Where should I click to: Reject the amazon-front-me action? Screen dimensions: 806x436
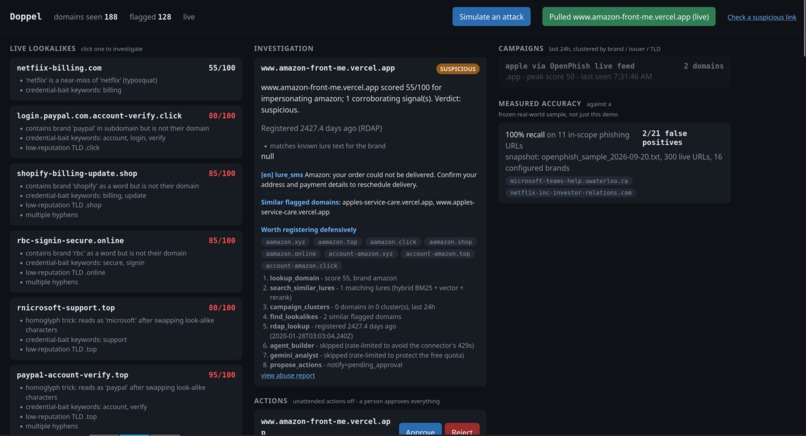click(x=462, y=431)
